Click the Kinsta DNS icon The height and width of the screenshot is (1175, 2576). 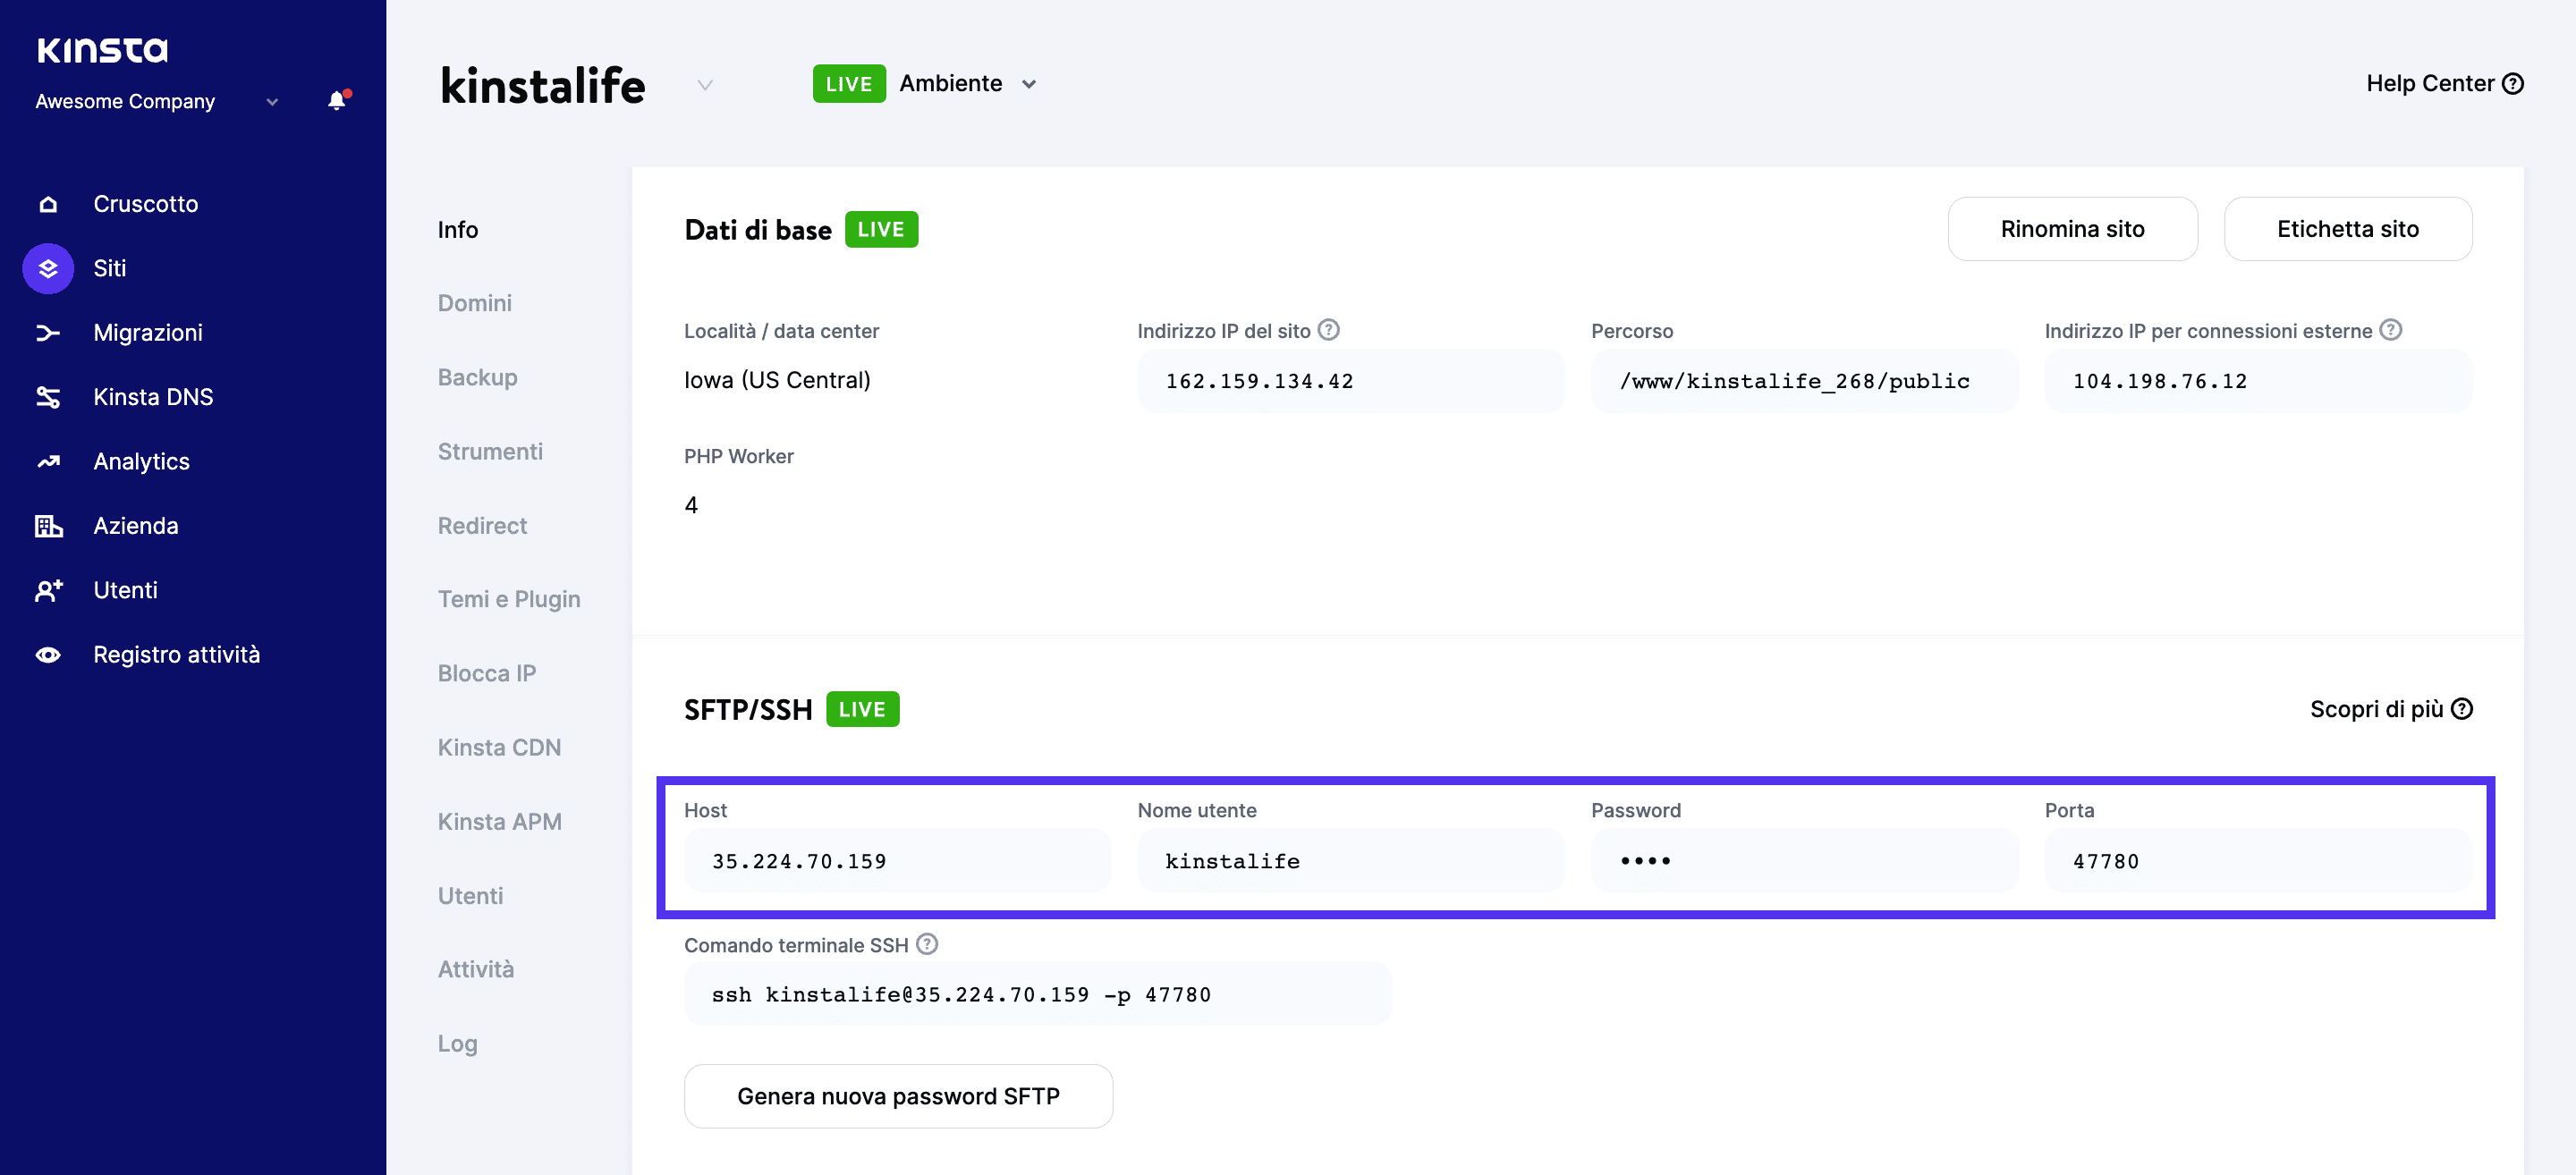pyautogui.click(x=48, y=397)
